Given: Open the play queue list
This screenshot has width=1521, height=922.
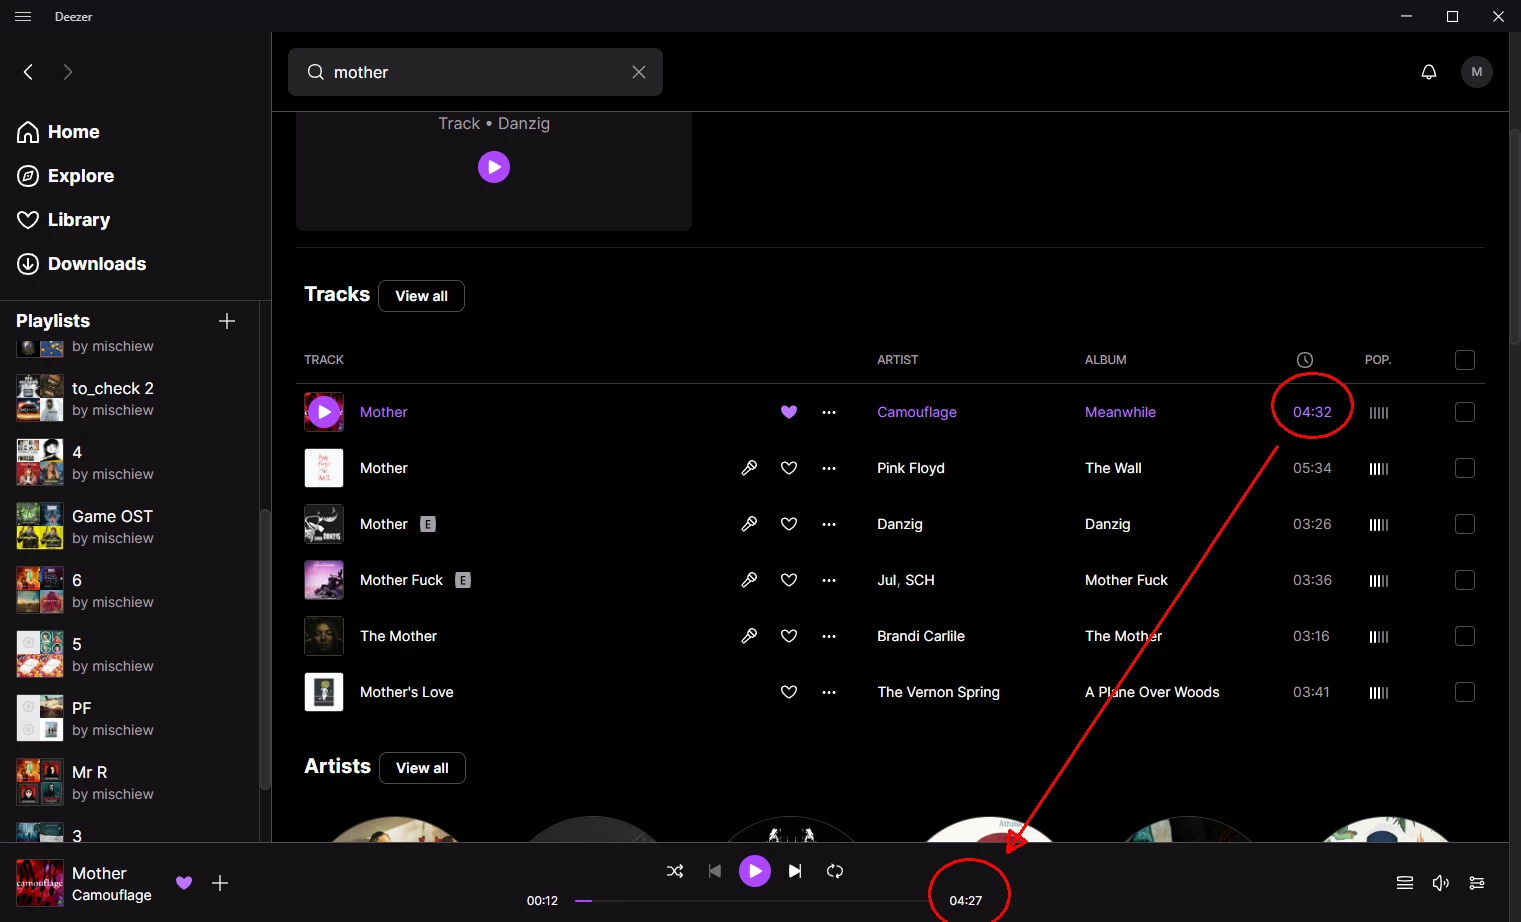Looking at the screenshot, I should pos(1405,883).
